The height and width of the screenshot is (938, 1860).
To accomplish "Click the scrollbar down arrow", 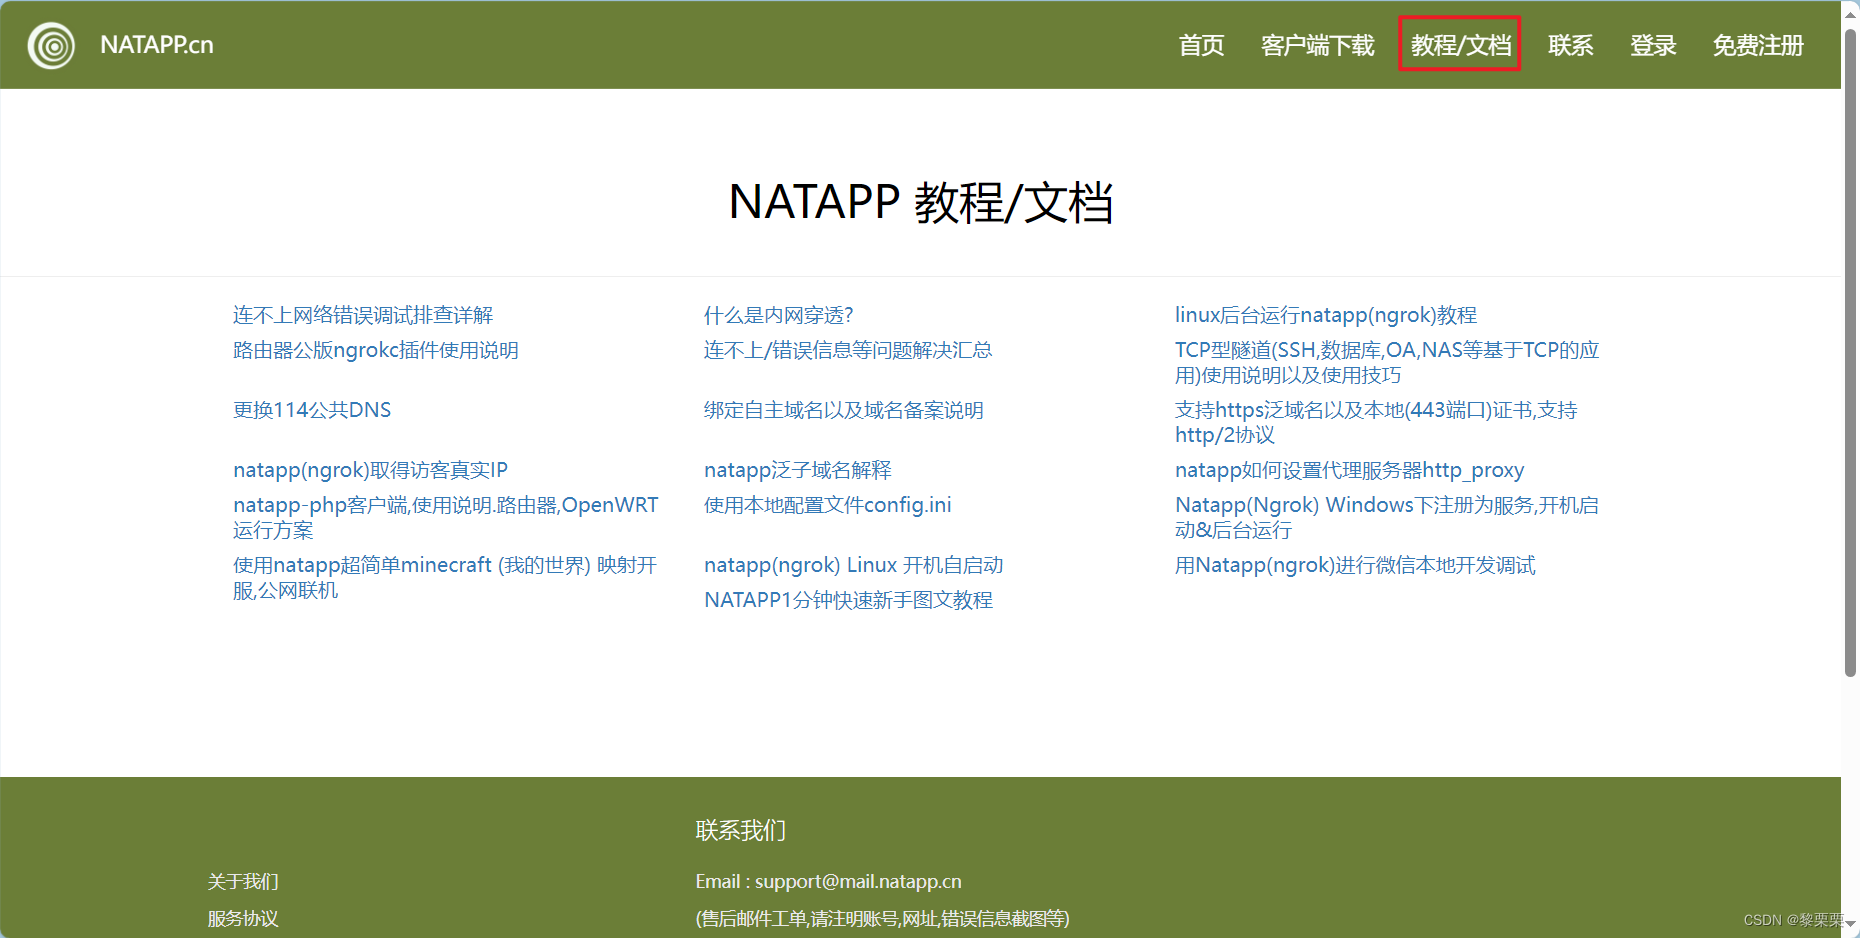I will [x=1850, y=925].
